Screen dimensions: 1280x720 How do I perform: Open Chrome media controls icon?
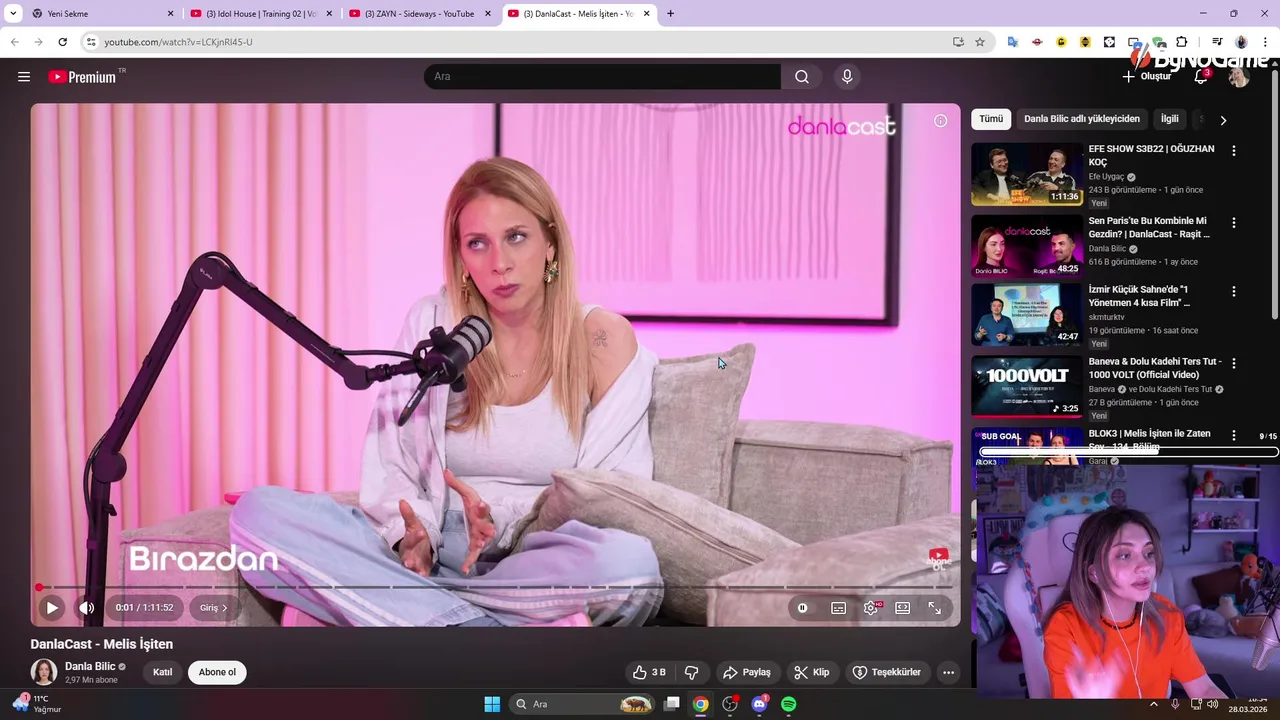1216,42
